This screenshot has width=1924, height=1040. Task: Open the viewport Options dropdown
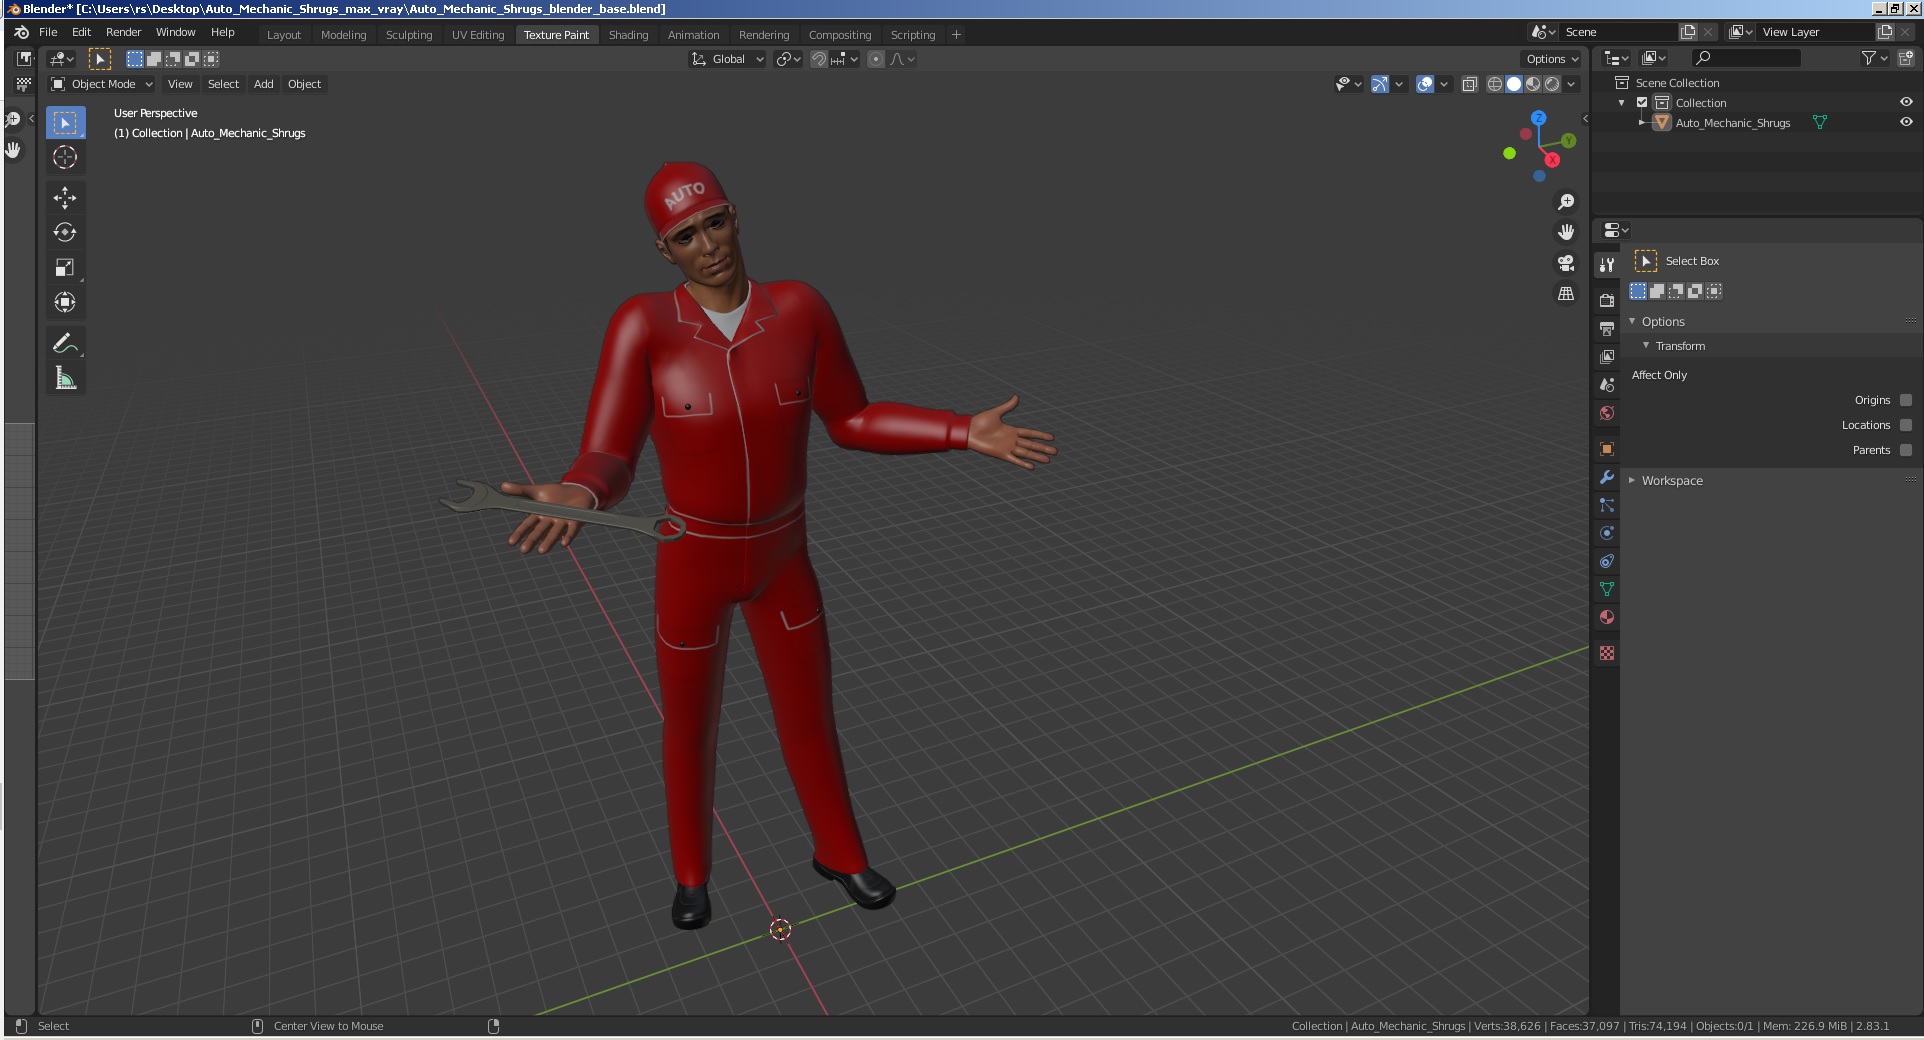click(x=1552, y=59)
